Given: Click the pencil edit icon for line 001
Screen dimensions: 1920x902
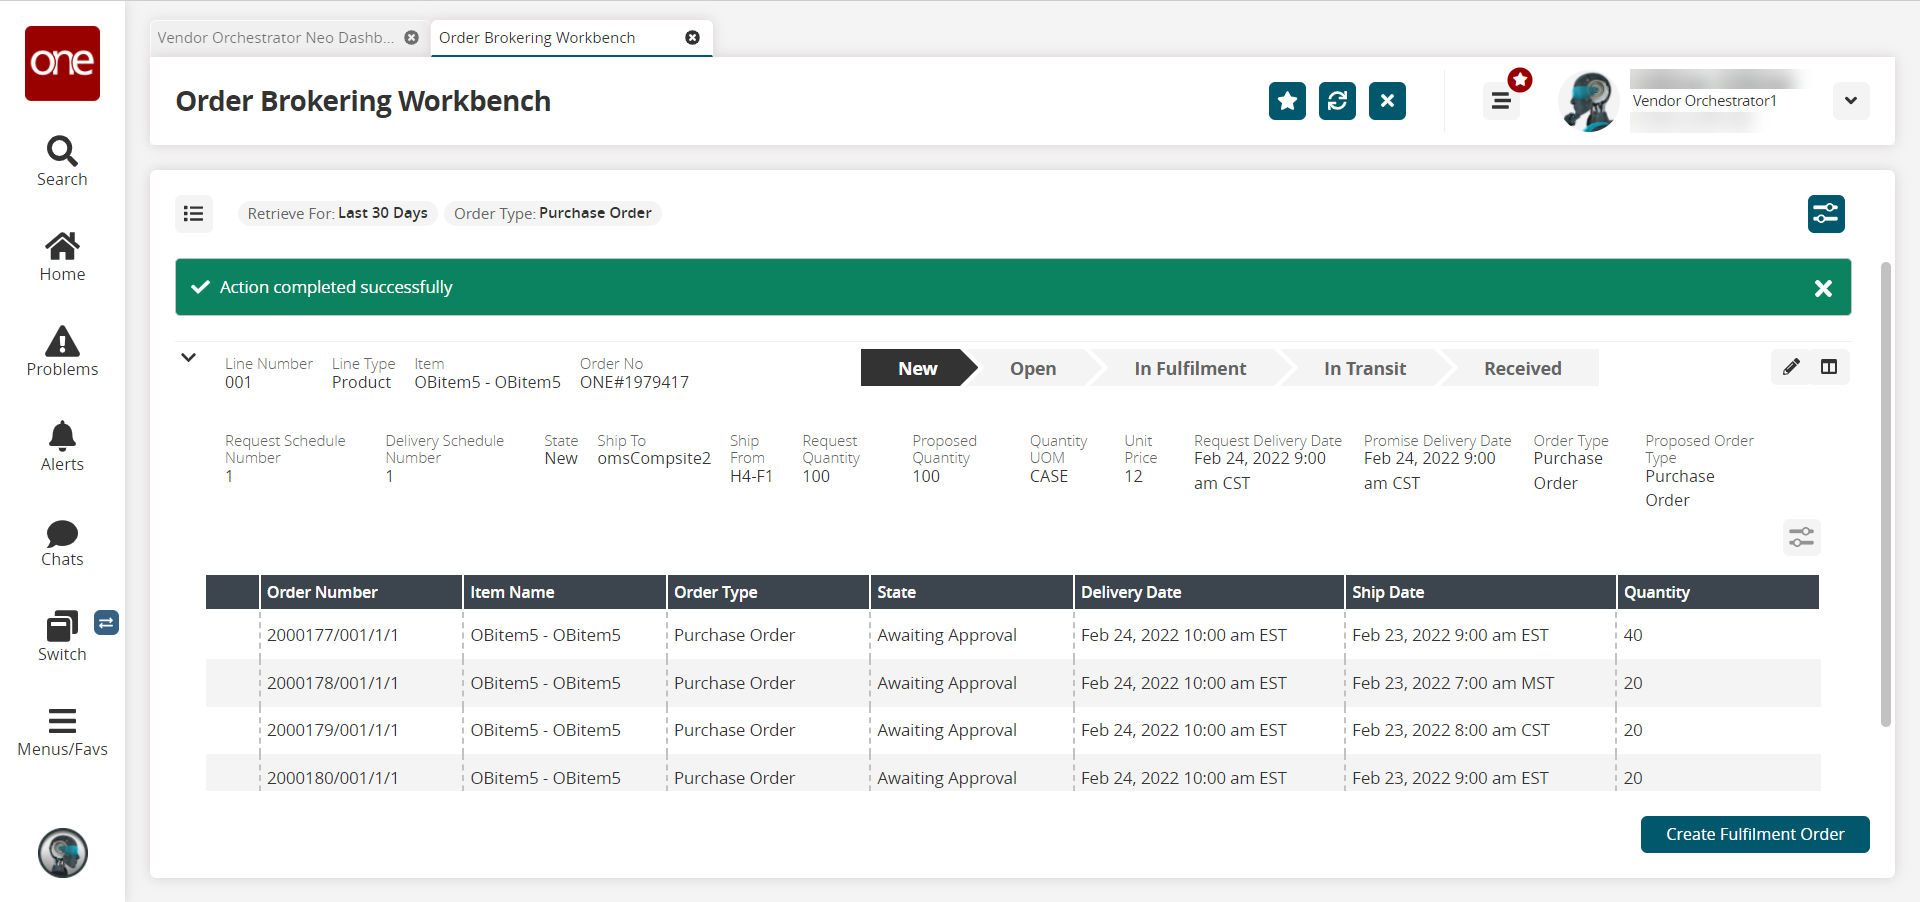Looking at the screenshot, I should 1791,367.
